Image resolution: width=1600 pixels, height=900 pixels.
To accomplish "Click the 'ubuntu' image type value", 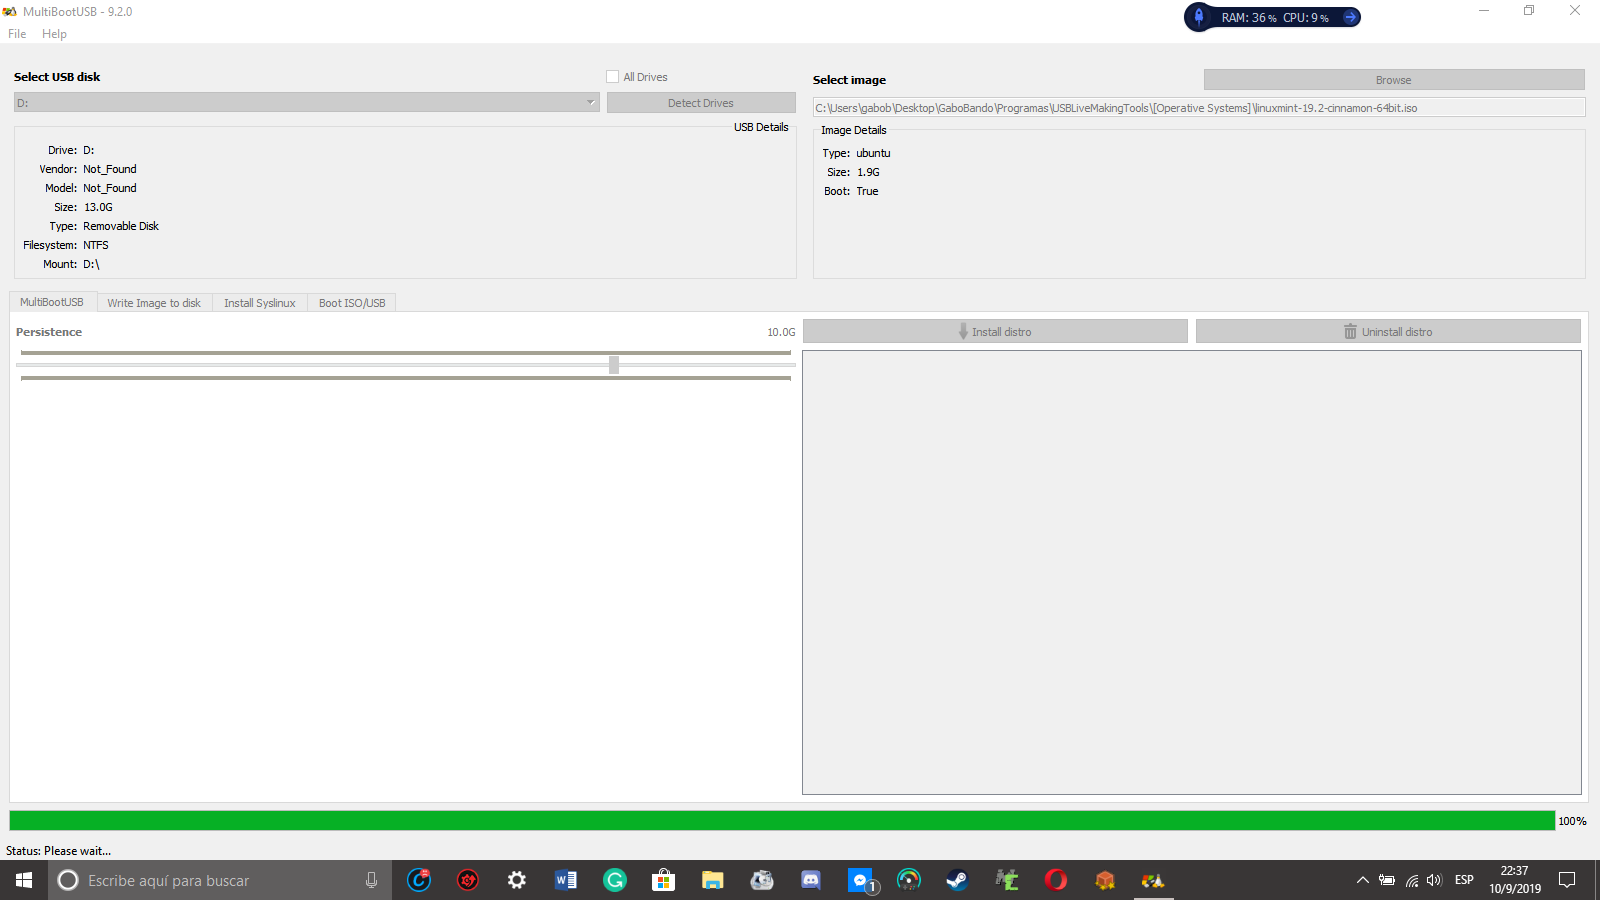I will point(873,153).
